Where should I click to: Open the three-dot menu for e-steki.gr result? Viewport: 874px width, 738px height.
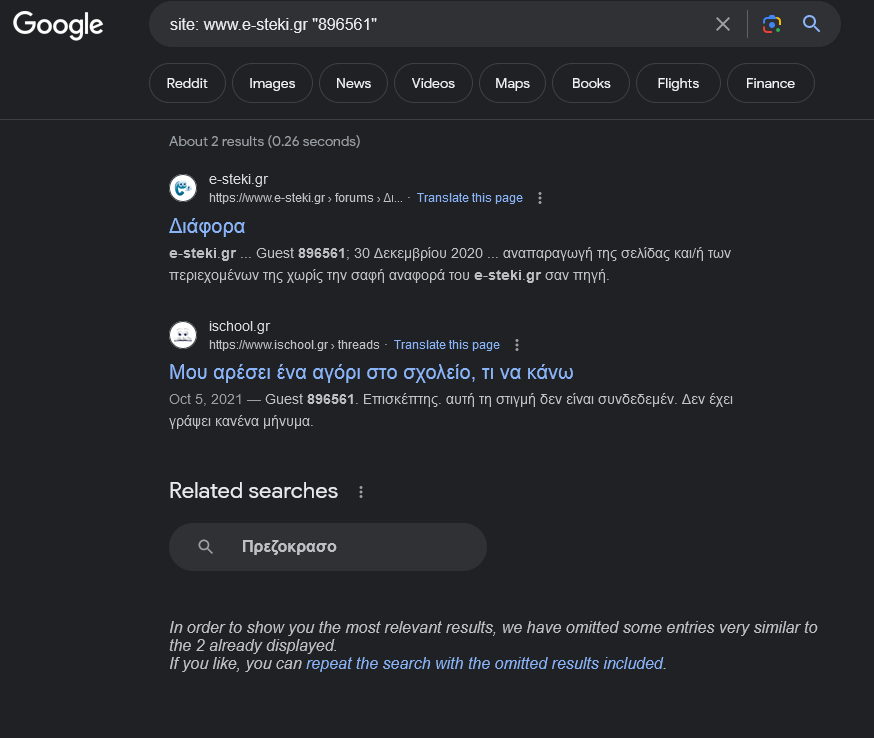540,198
